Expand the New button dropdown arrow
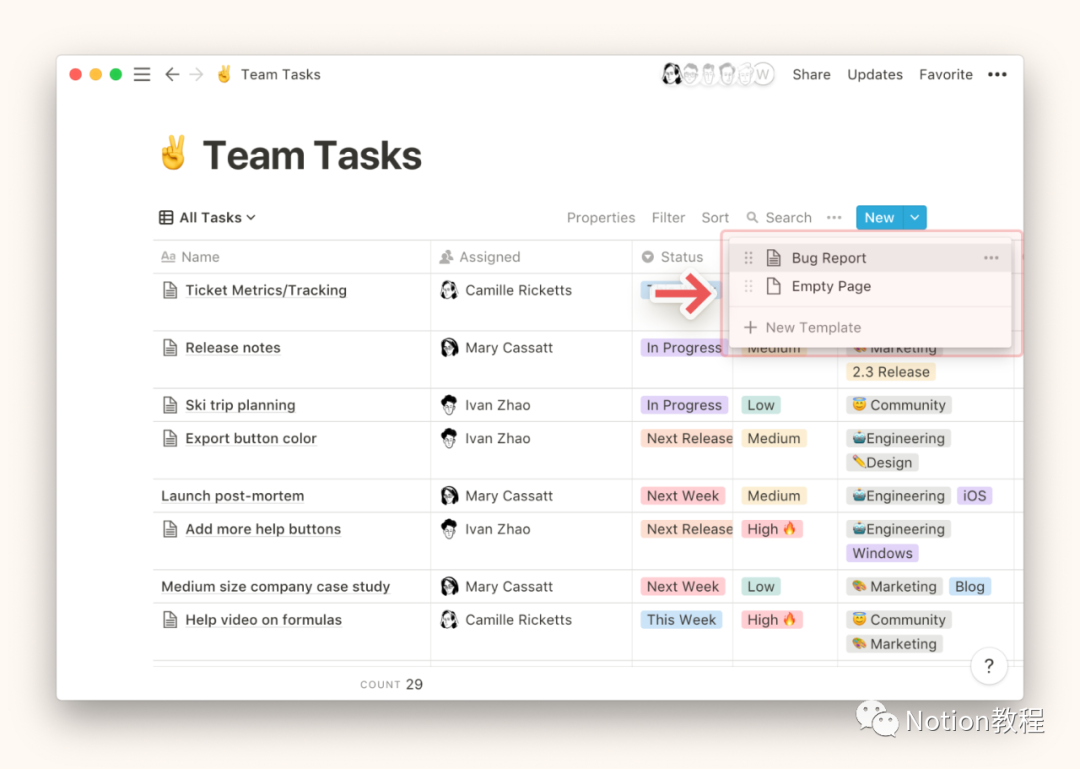Viewport: 1080px width, 769px height. [x=915, y=218]
